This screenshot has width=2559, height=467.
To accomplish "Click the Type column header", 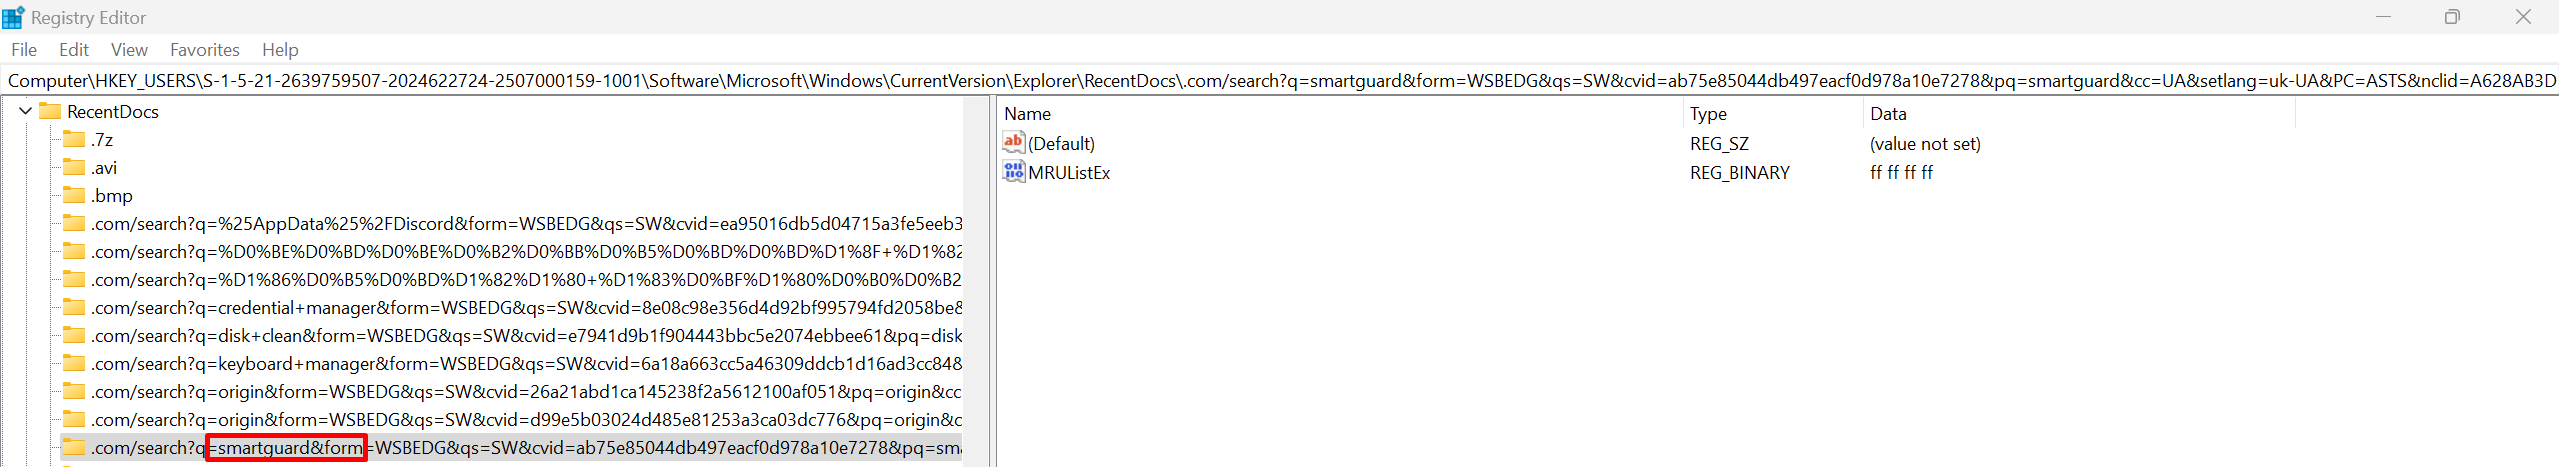I will (x=1708, y=114).
